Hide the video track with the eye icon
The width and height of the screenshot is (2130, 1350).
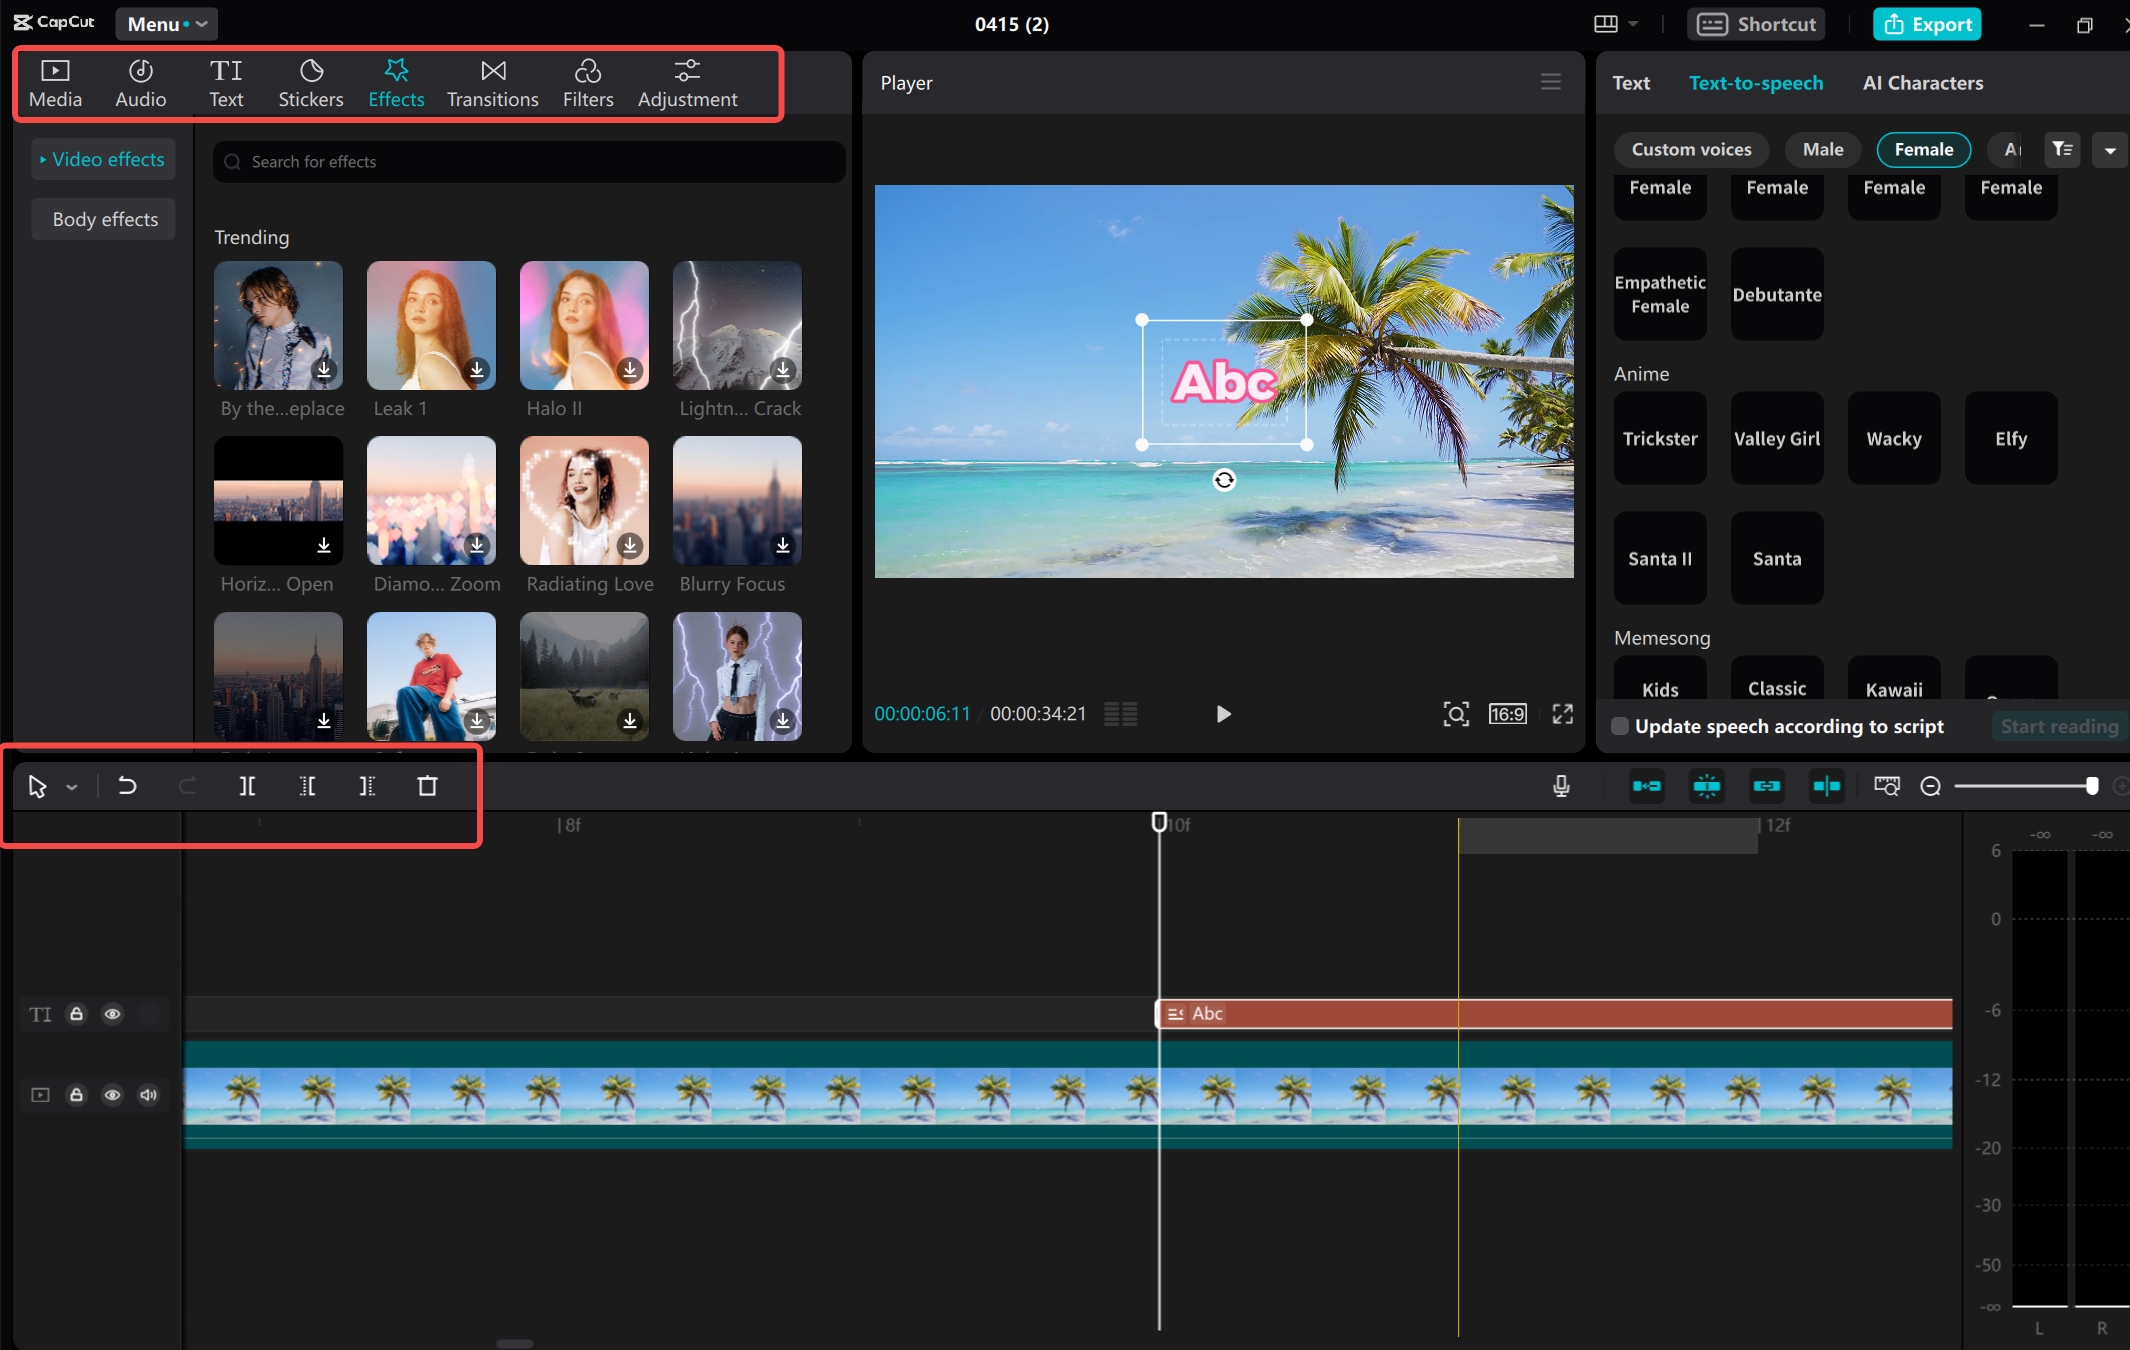pyautogui.click(x=113, y=1095)
